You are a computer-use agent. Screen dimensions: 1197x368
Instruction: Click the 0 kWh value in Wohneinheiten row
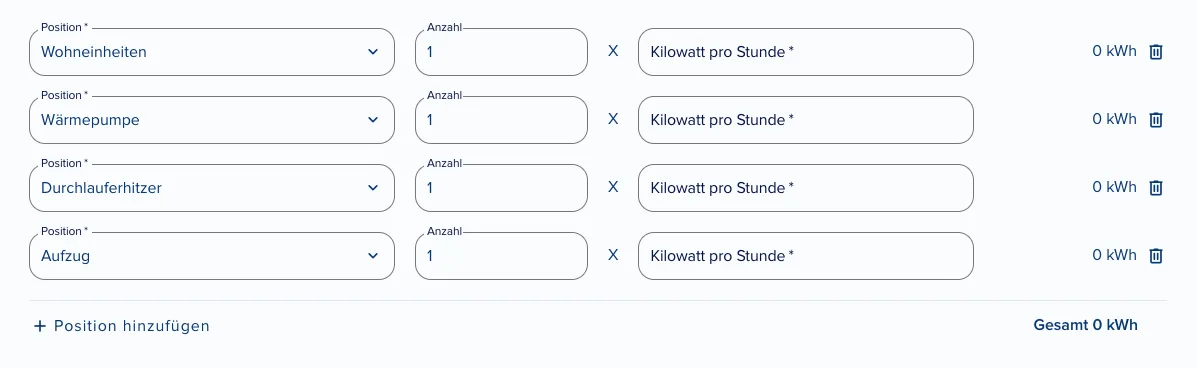(1115, 51)
